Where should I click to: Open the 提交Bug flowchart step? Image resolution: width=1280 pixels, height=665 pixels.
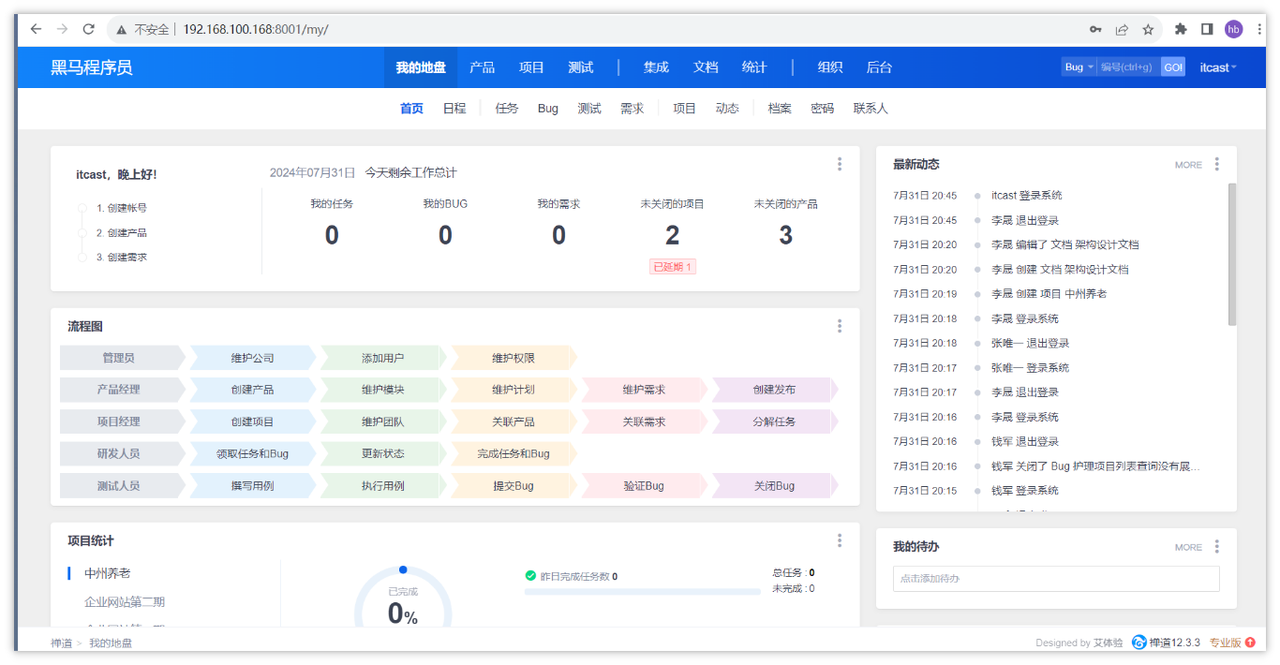[x=513, y=486]
